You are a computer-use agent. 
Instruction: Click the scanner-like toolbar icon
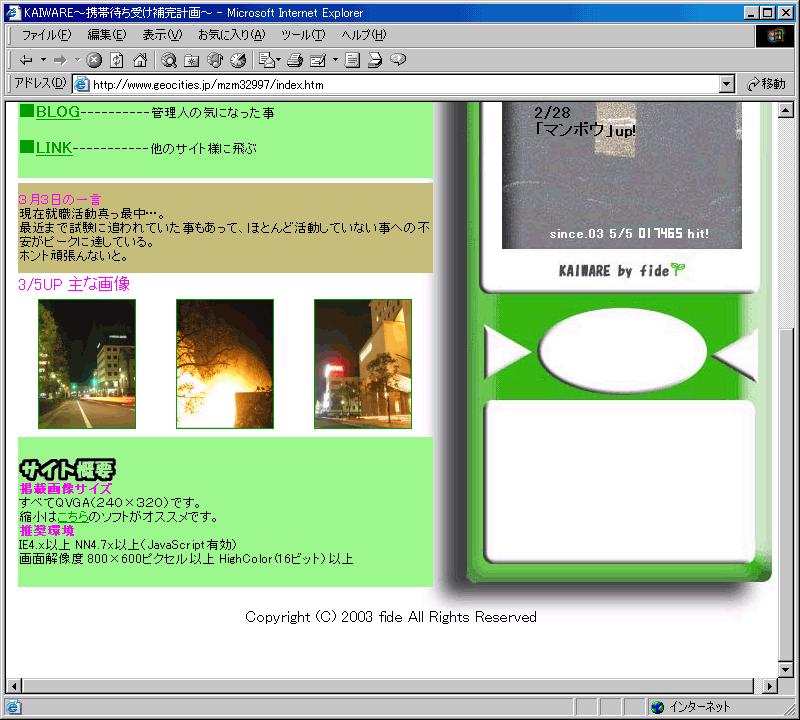pyautogui.click(x=375, y=60)
